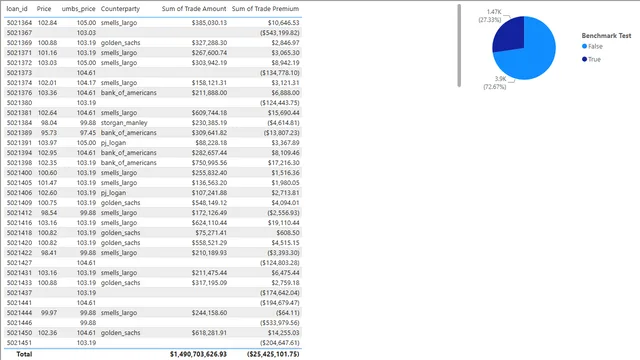Screen dimensions: 640x360
Task: Sort by Sum of Trade Premium header
Action: pyautogui.click(x=265, y=9)
